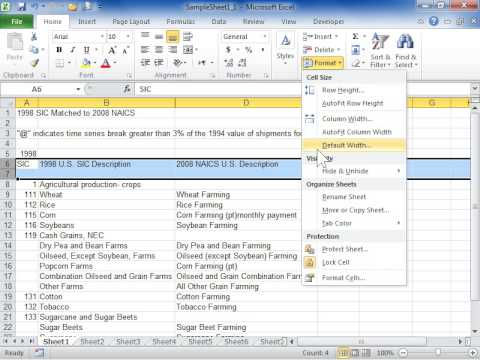Open the General number format dropdown

pyautogui.click(x=265, y=36)
